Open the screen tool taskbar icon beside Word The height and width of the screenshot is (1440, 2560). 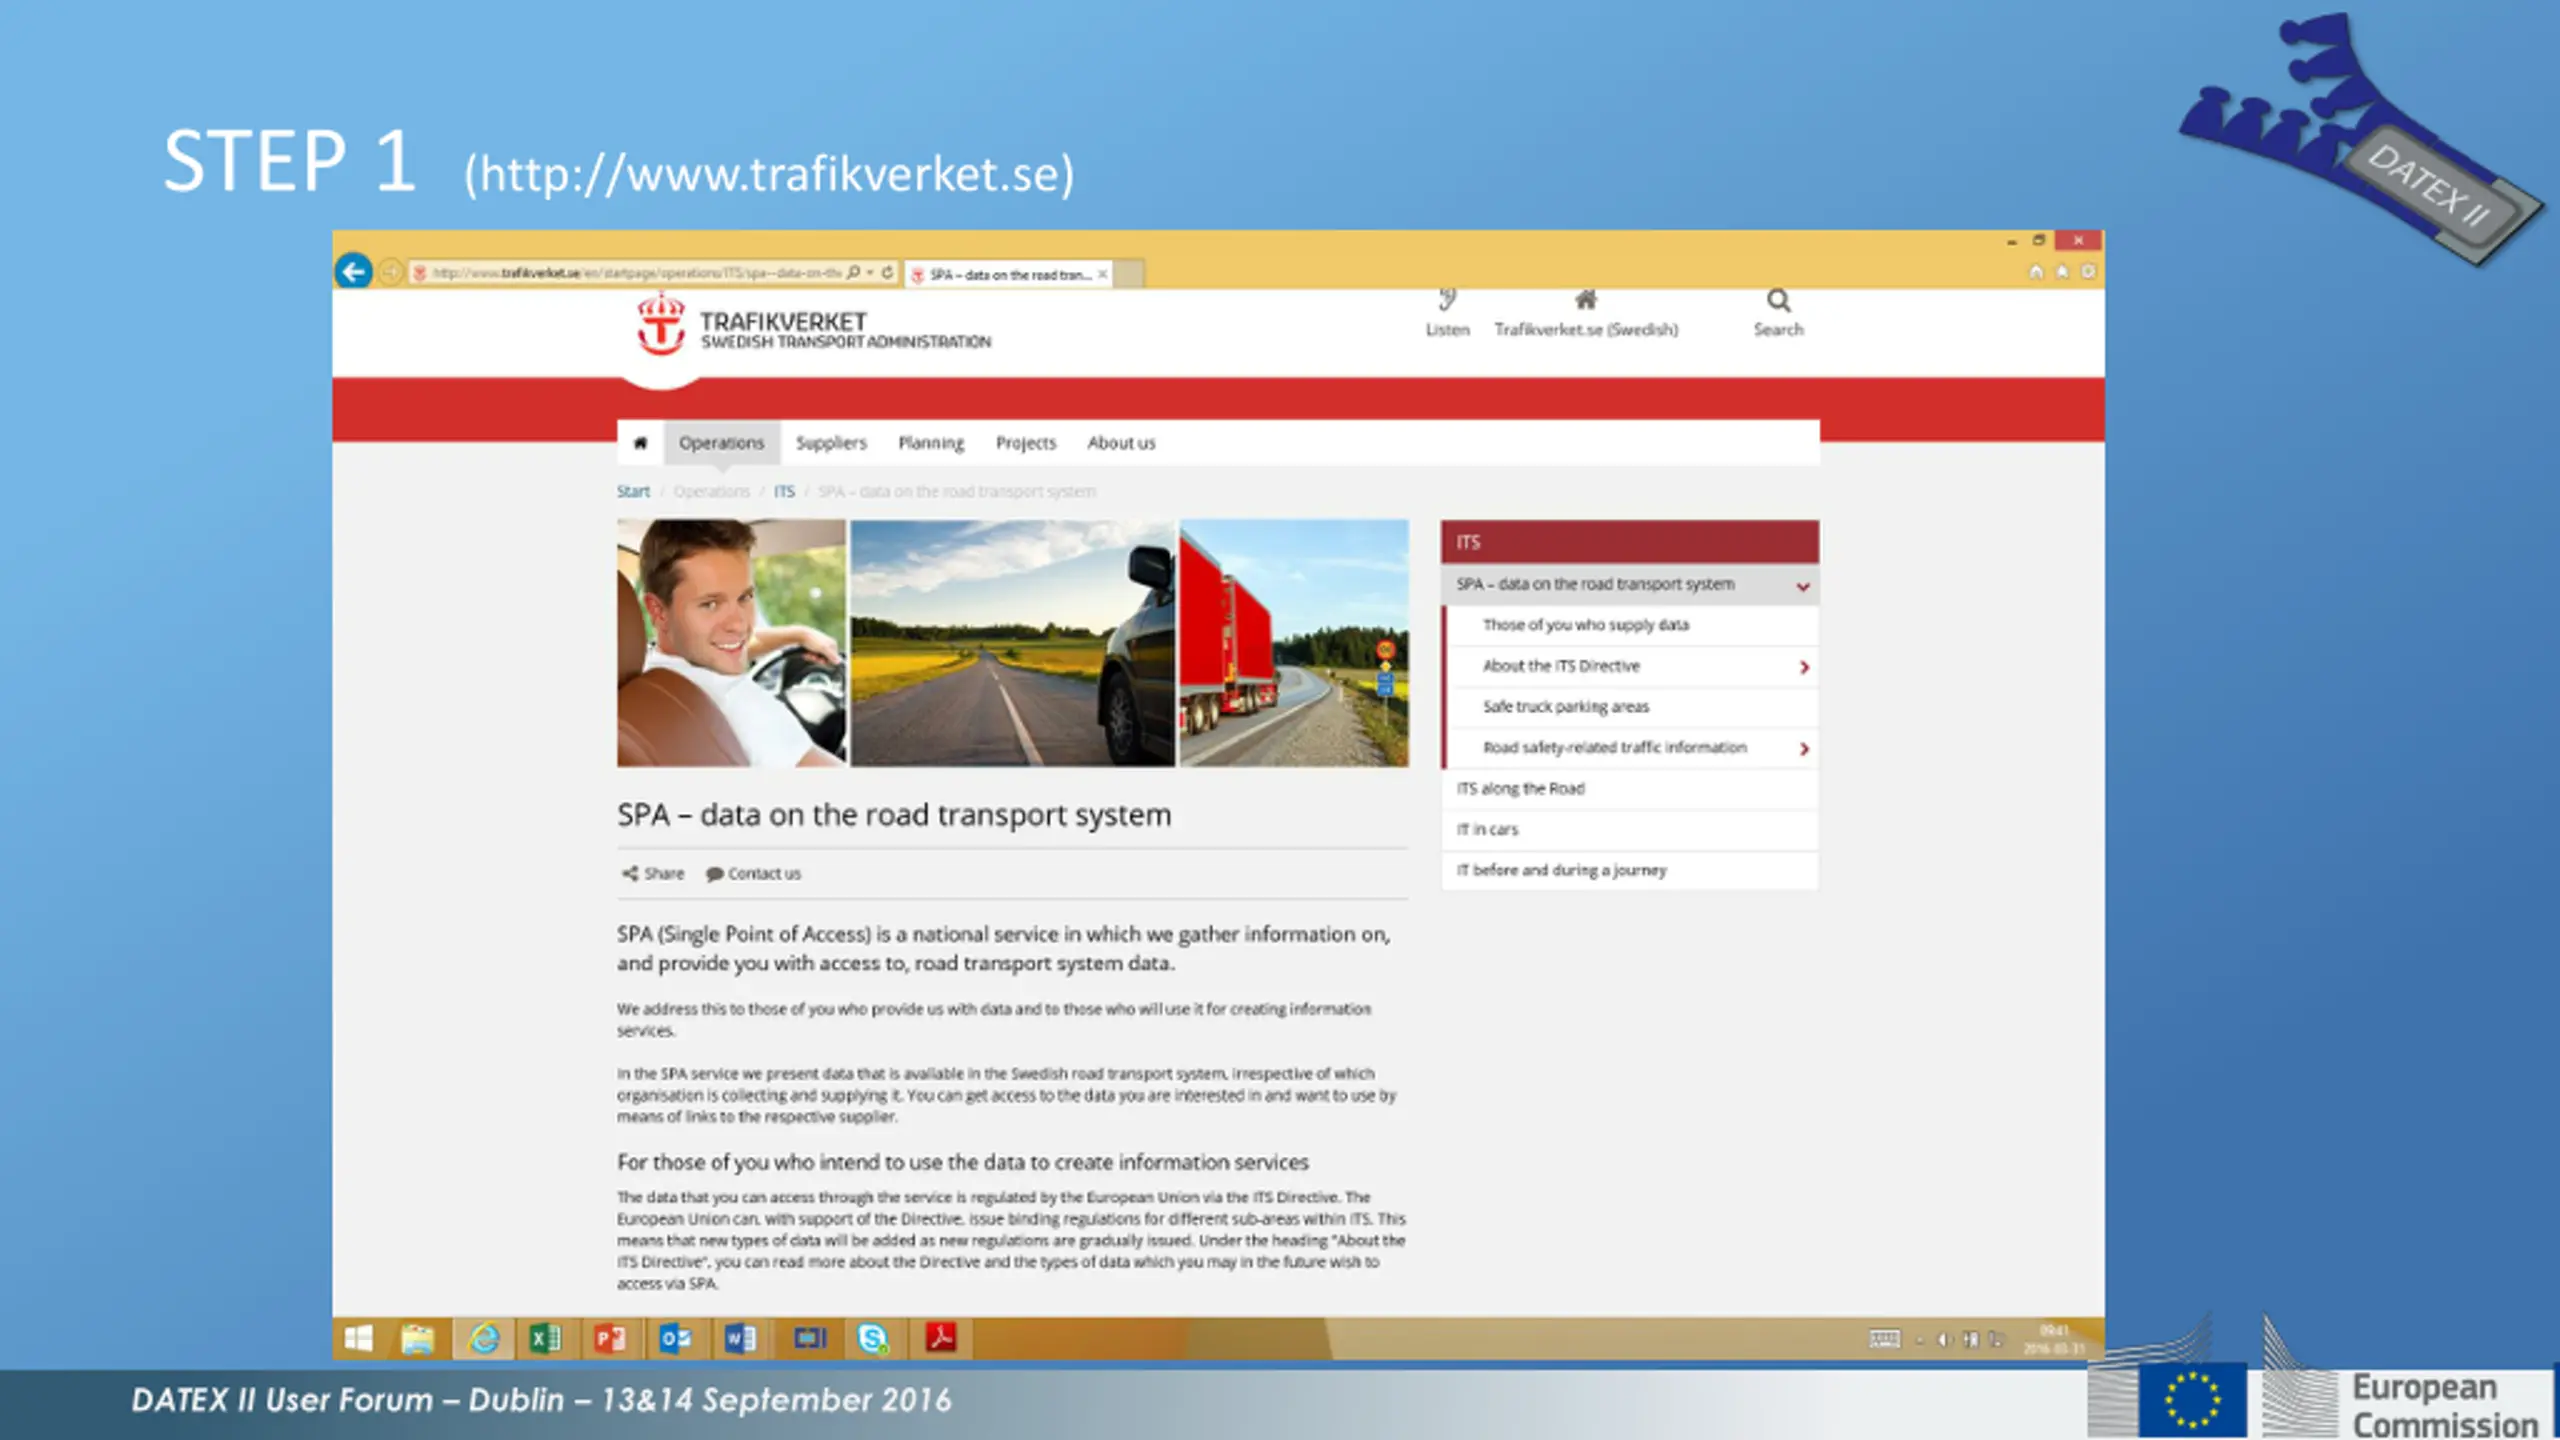(809, 1338)
